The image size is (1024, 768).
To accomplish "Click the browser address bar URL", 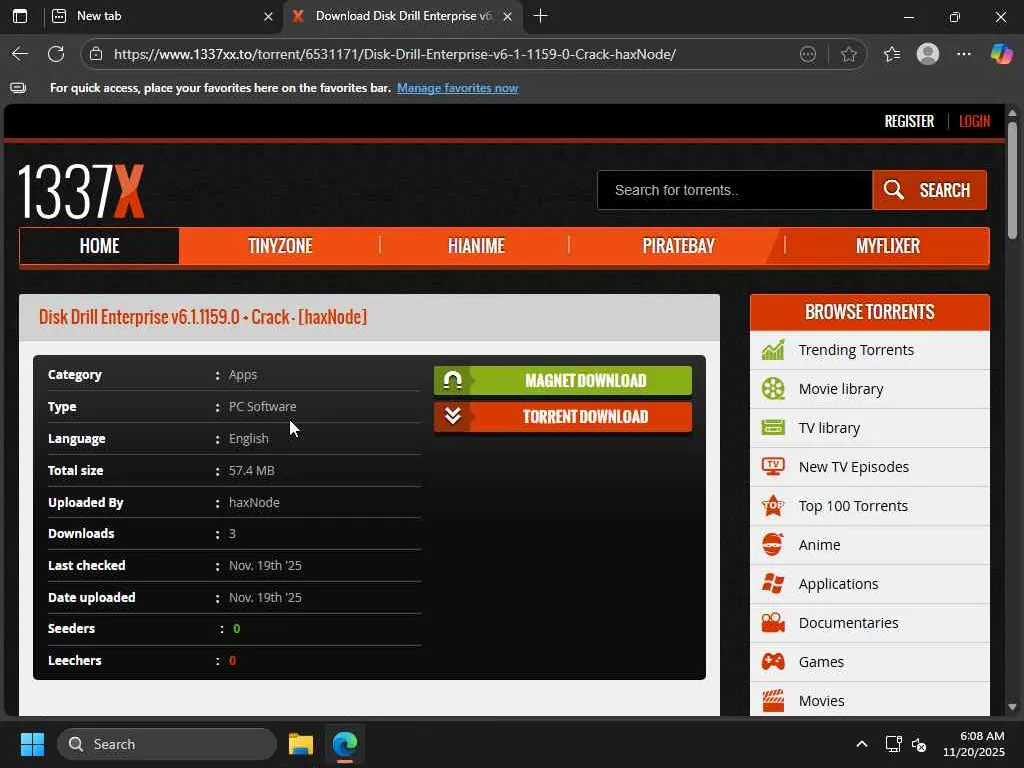I will pos(394,54).
